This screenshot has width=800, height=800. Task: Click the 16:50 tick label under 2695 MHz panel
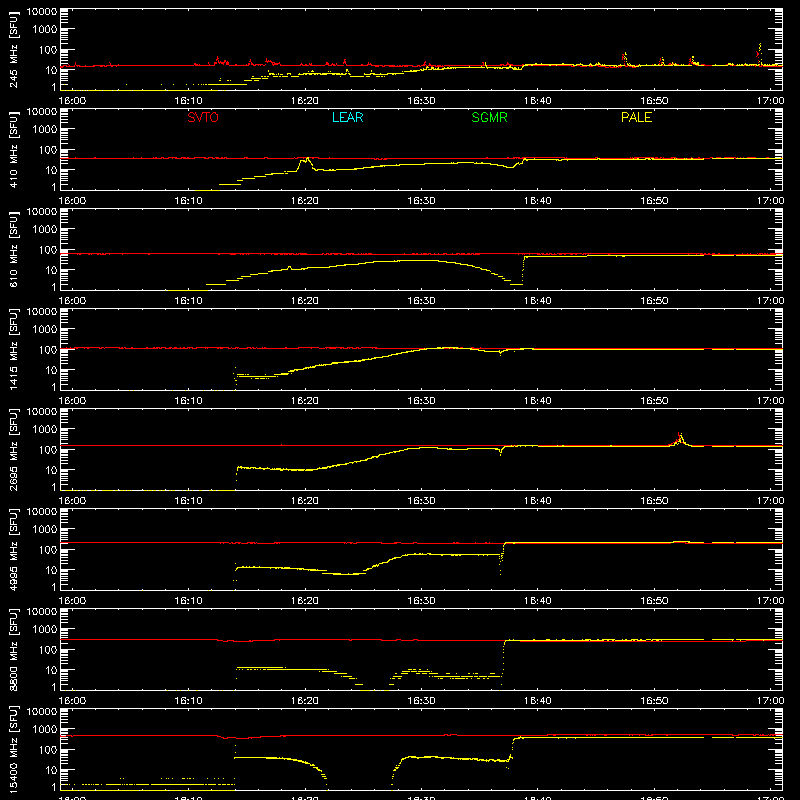click(x=654, y=501)
